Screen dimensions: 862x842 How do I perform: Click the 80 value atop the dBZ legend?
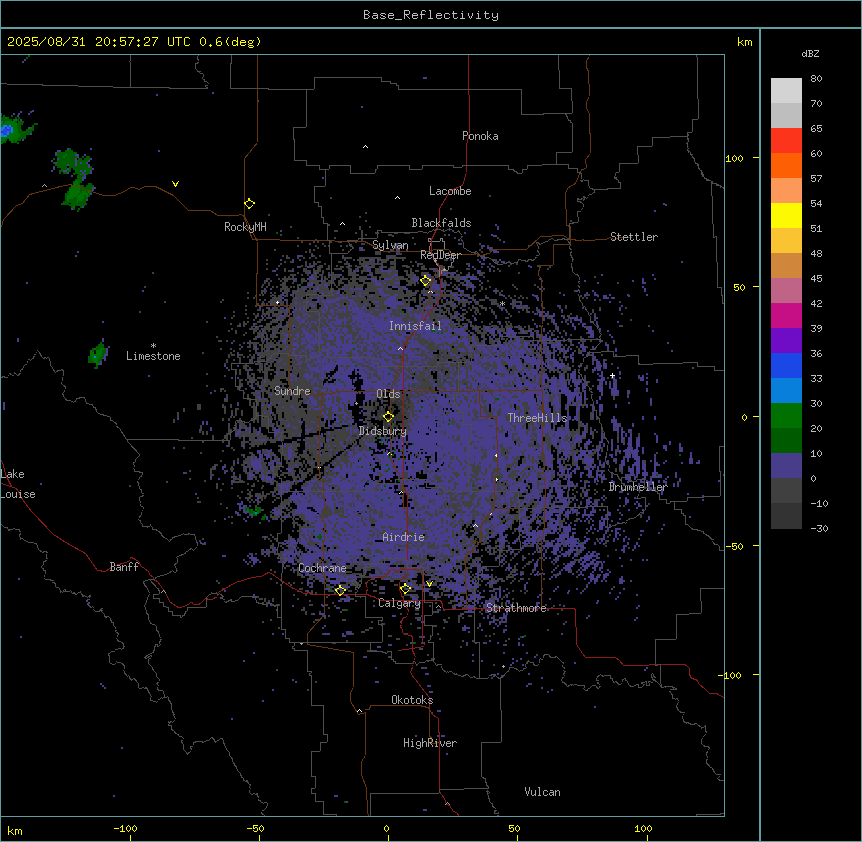click(816, 79)
